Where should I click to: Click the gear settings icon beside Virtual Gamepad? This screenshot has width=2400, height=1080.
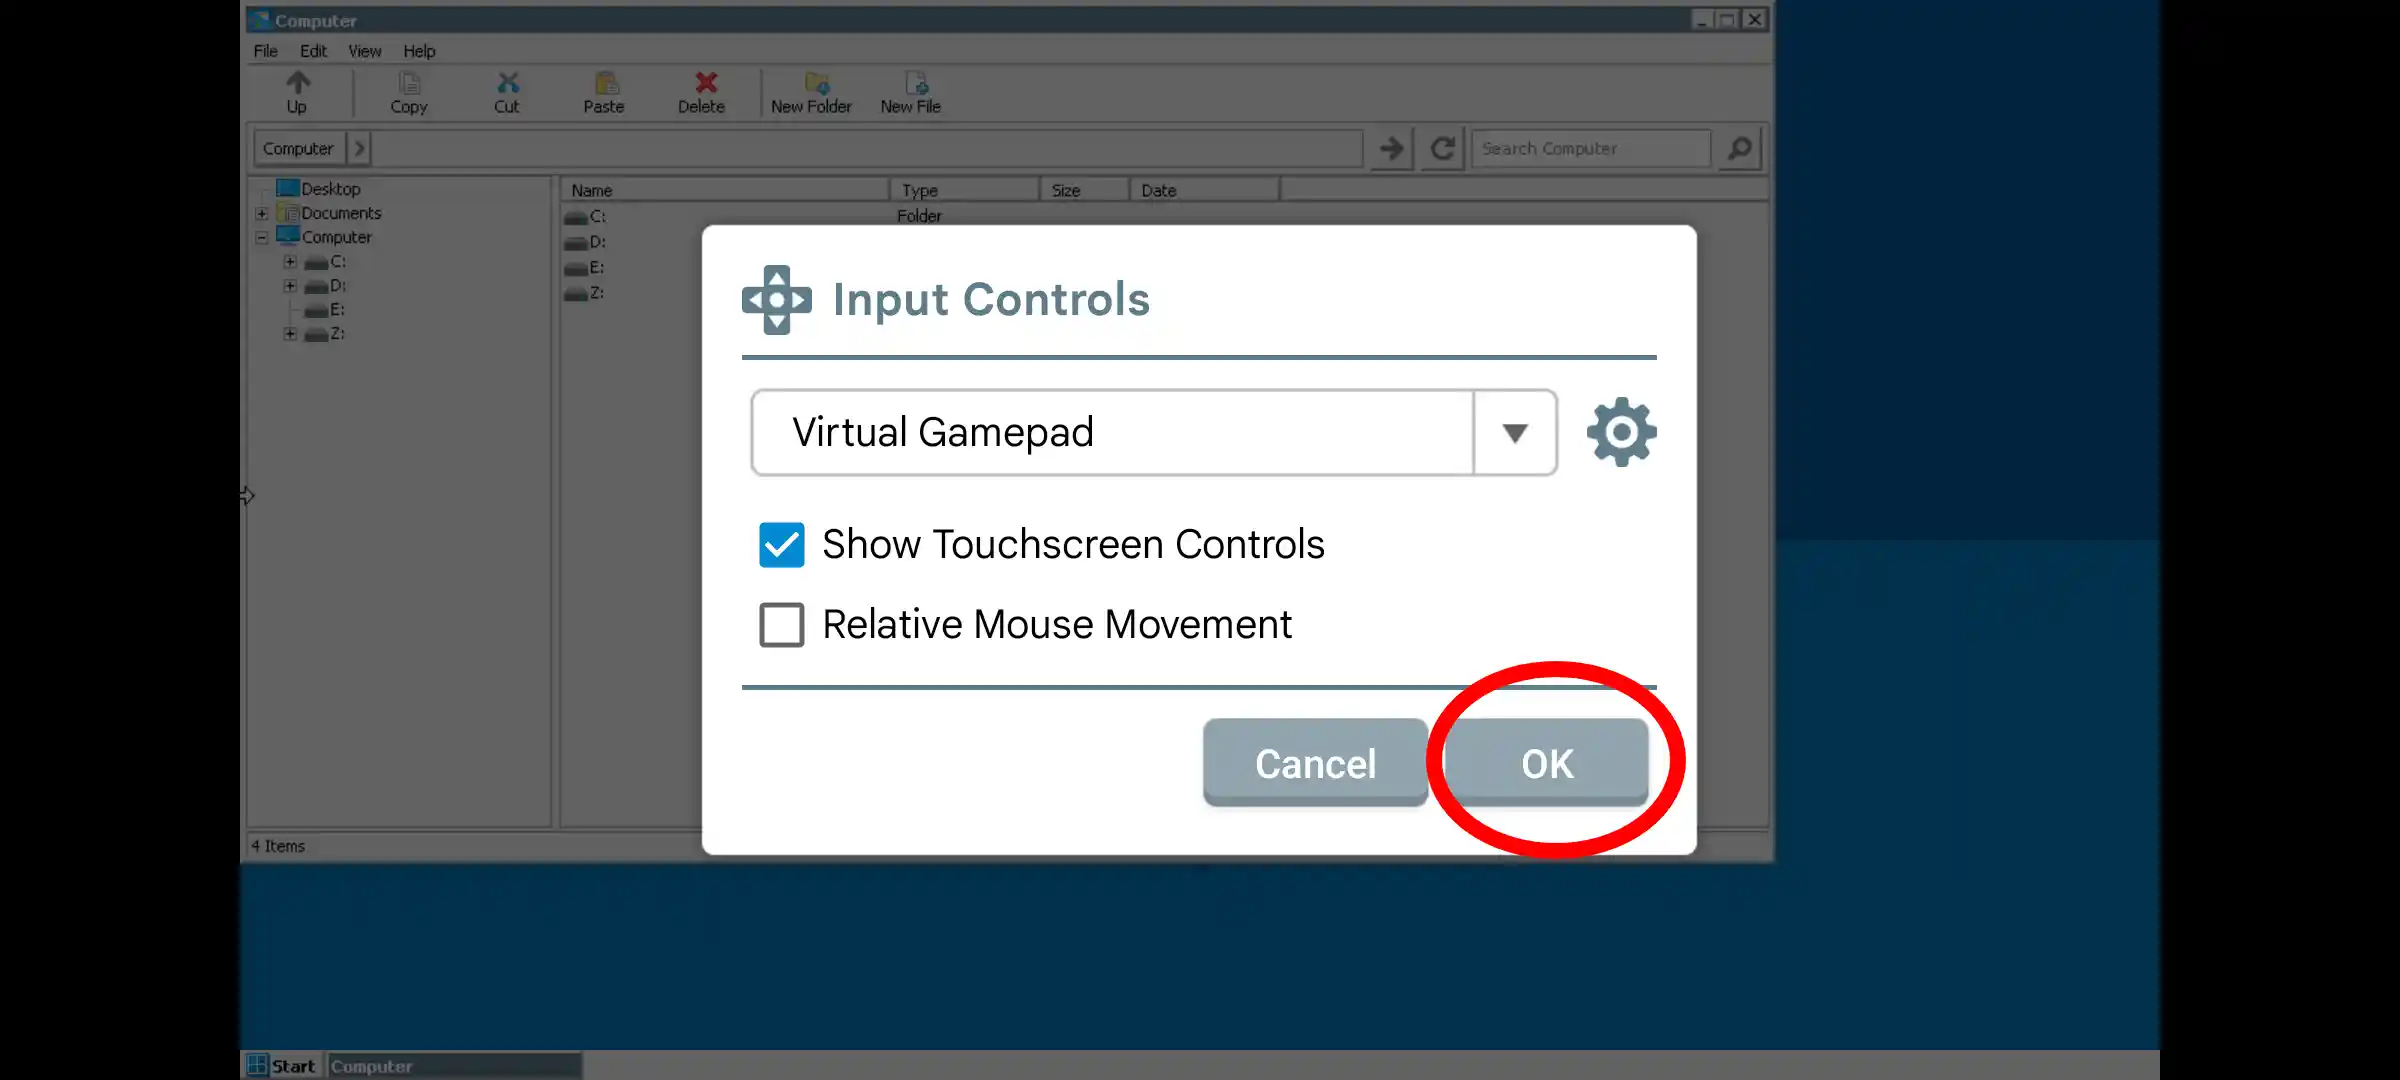1621,432
